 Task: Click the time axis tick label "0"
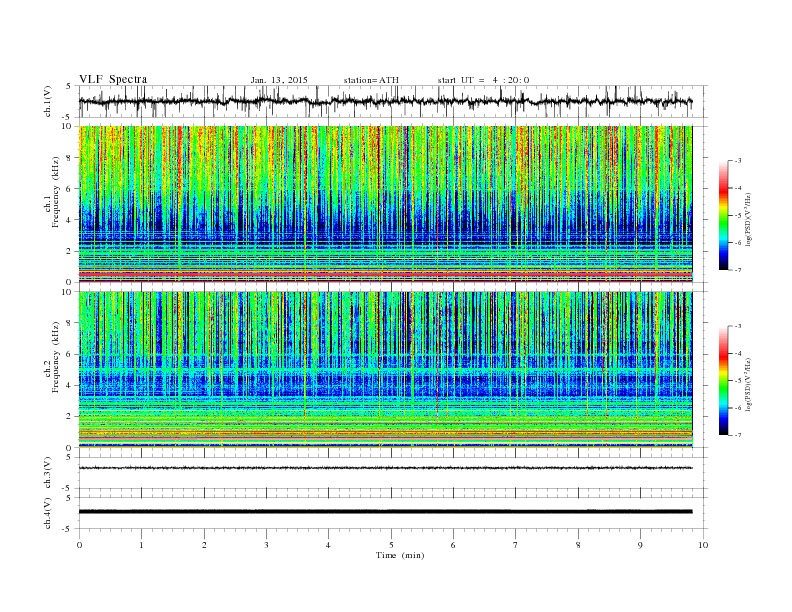pyautogui.click(x=79, y=545)
